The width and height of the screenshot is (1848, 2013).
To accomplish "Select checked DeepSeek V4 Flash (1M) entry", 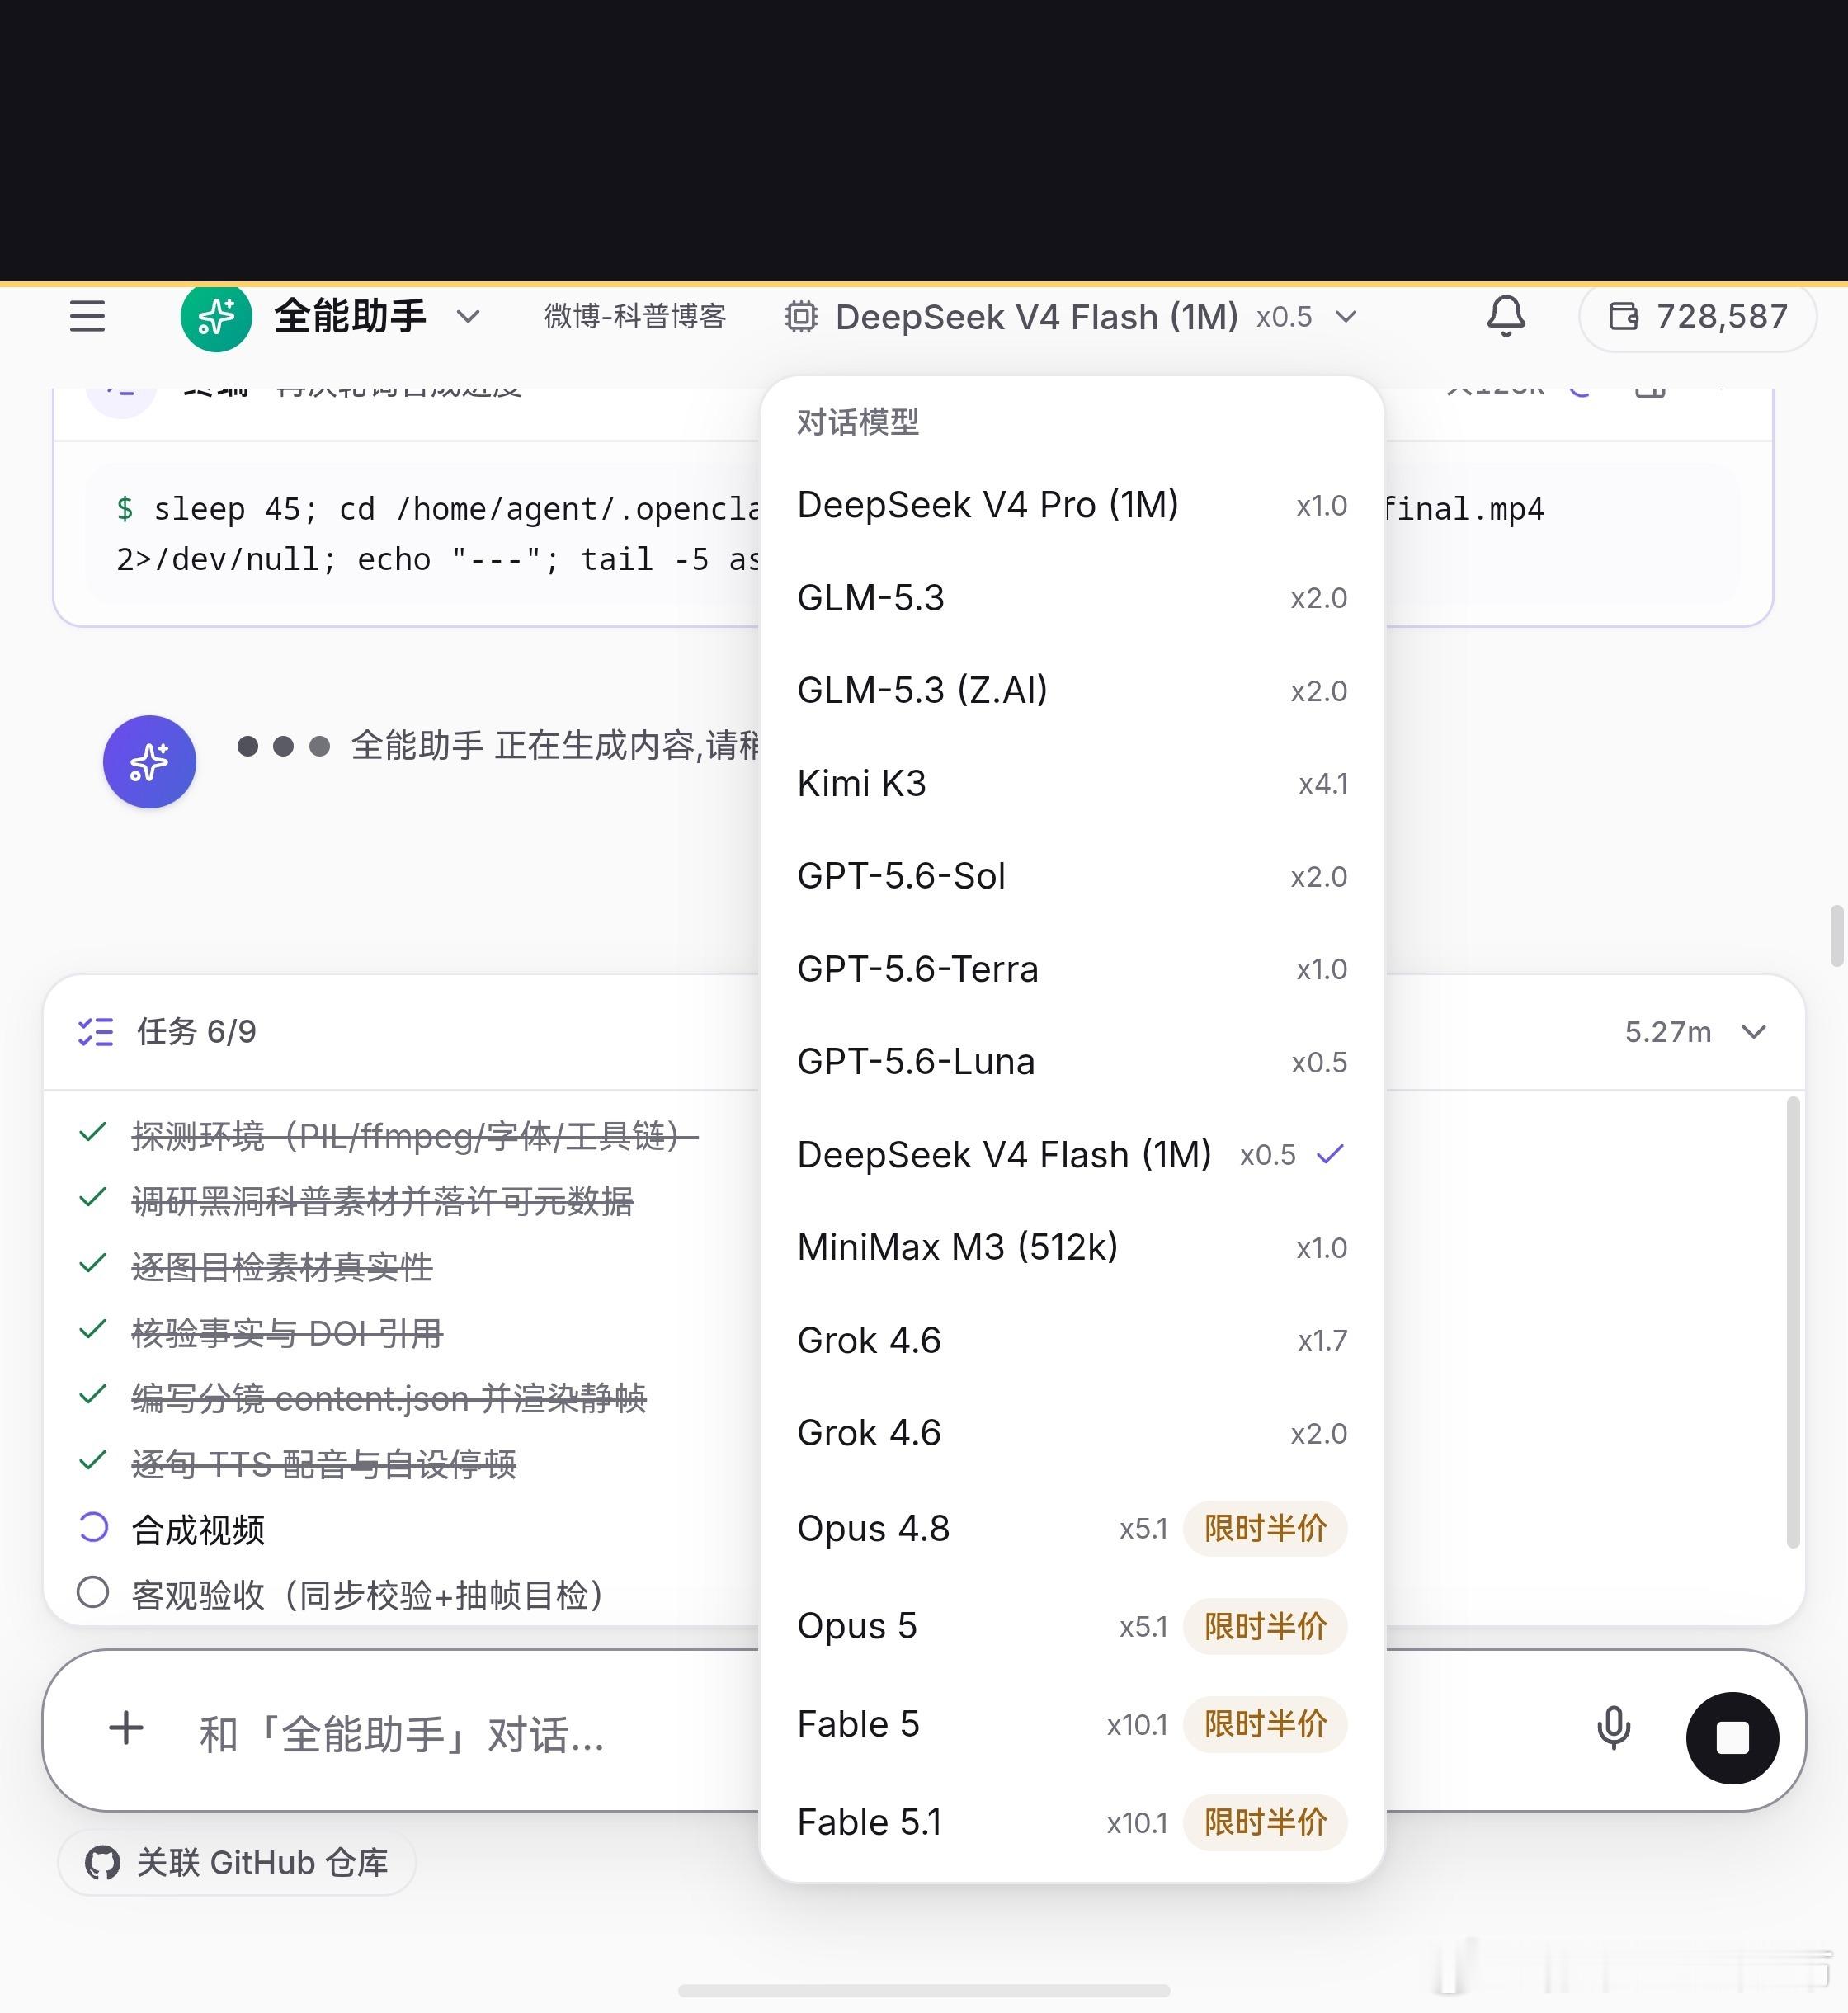I will 1072,1155.
